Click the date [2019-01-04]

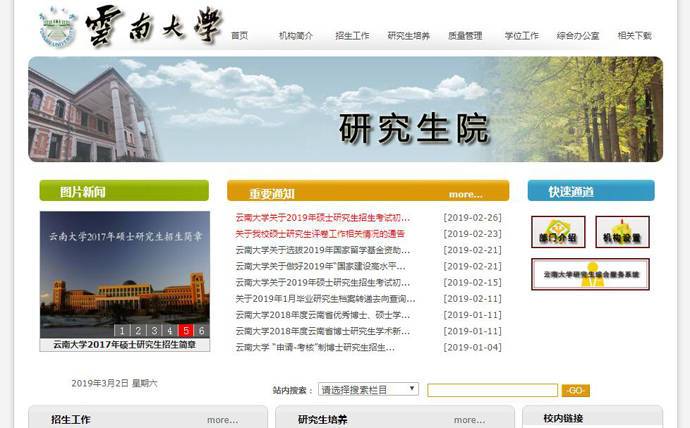coord(472,348)
